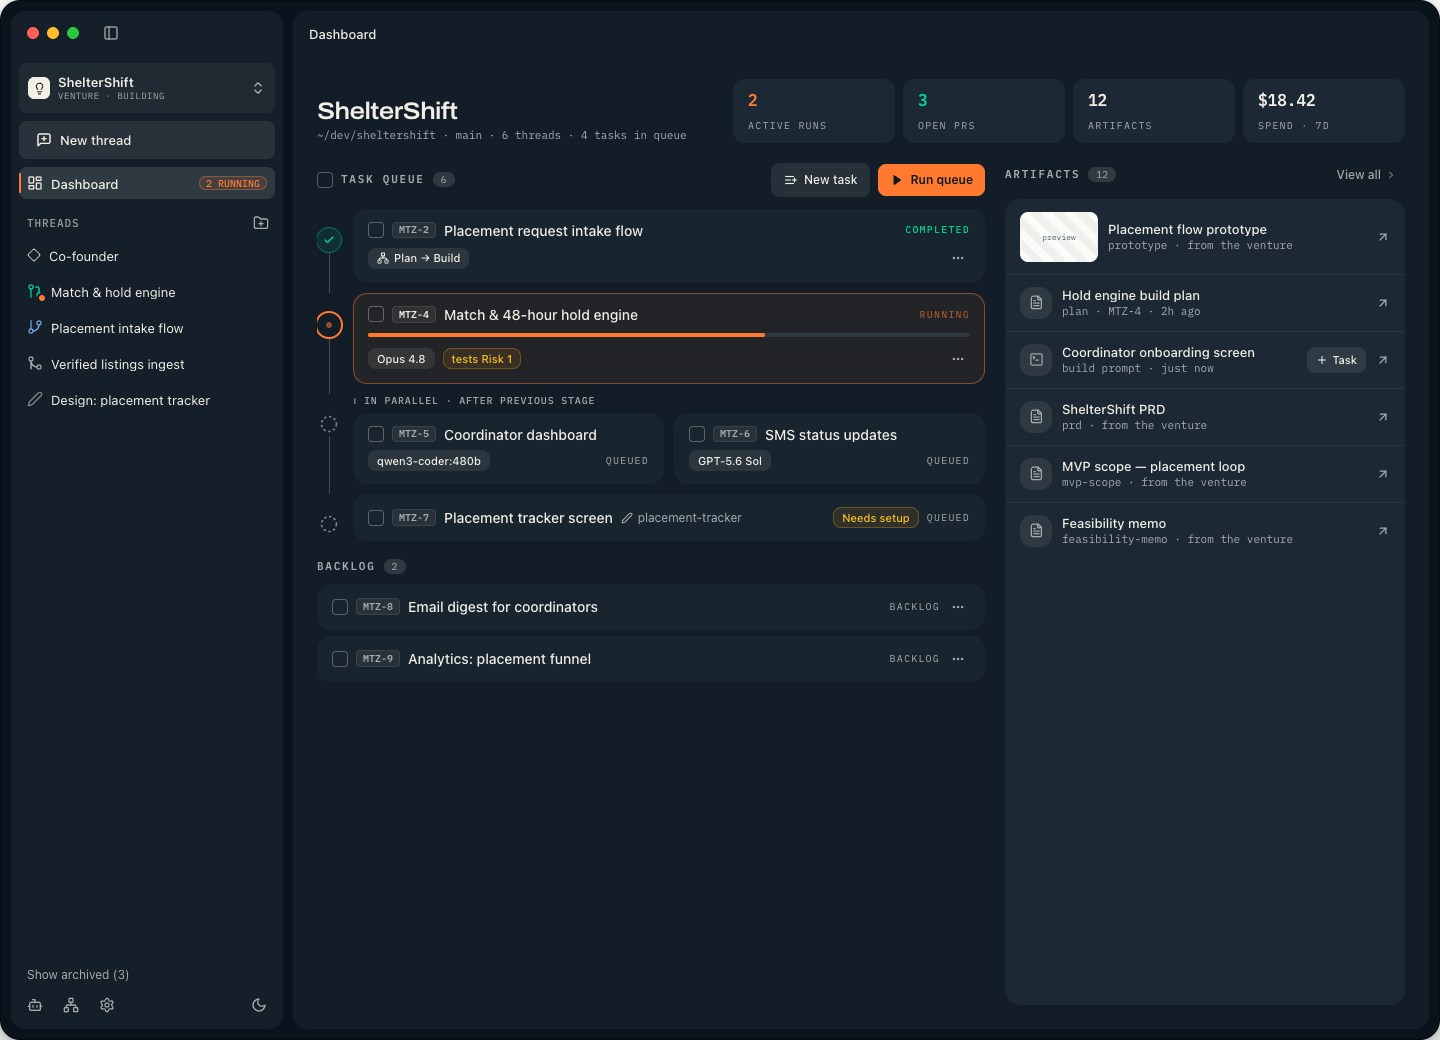The image size is (1440, 1040).
Task: Open more options for Email digest for coordinators
Action: pyautogui.click(x=958, y=607)
